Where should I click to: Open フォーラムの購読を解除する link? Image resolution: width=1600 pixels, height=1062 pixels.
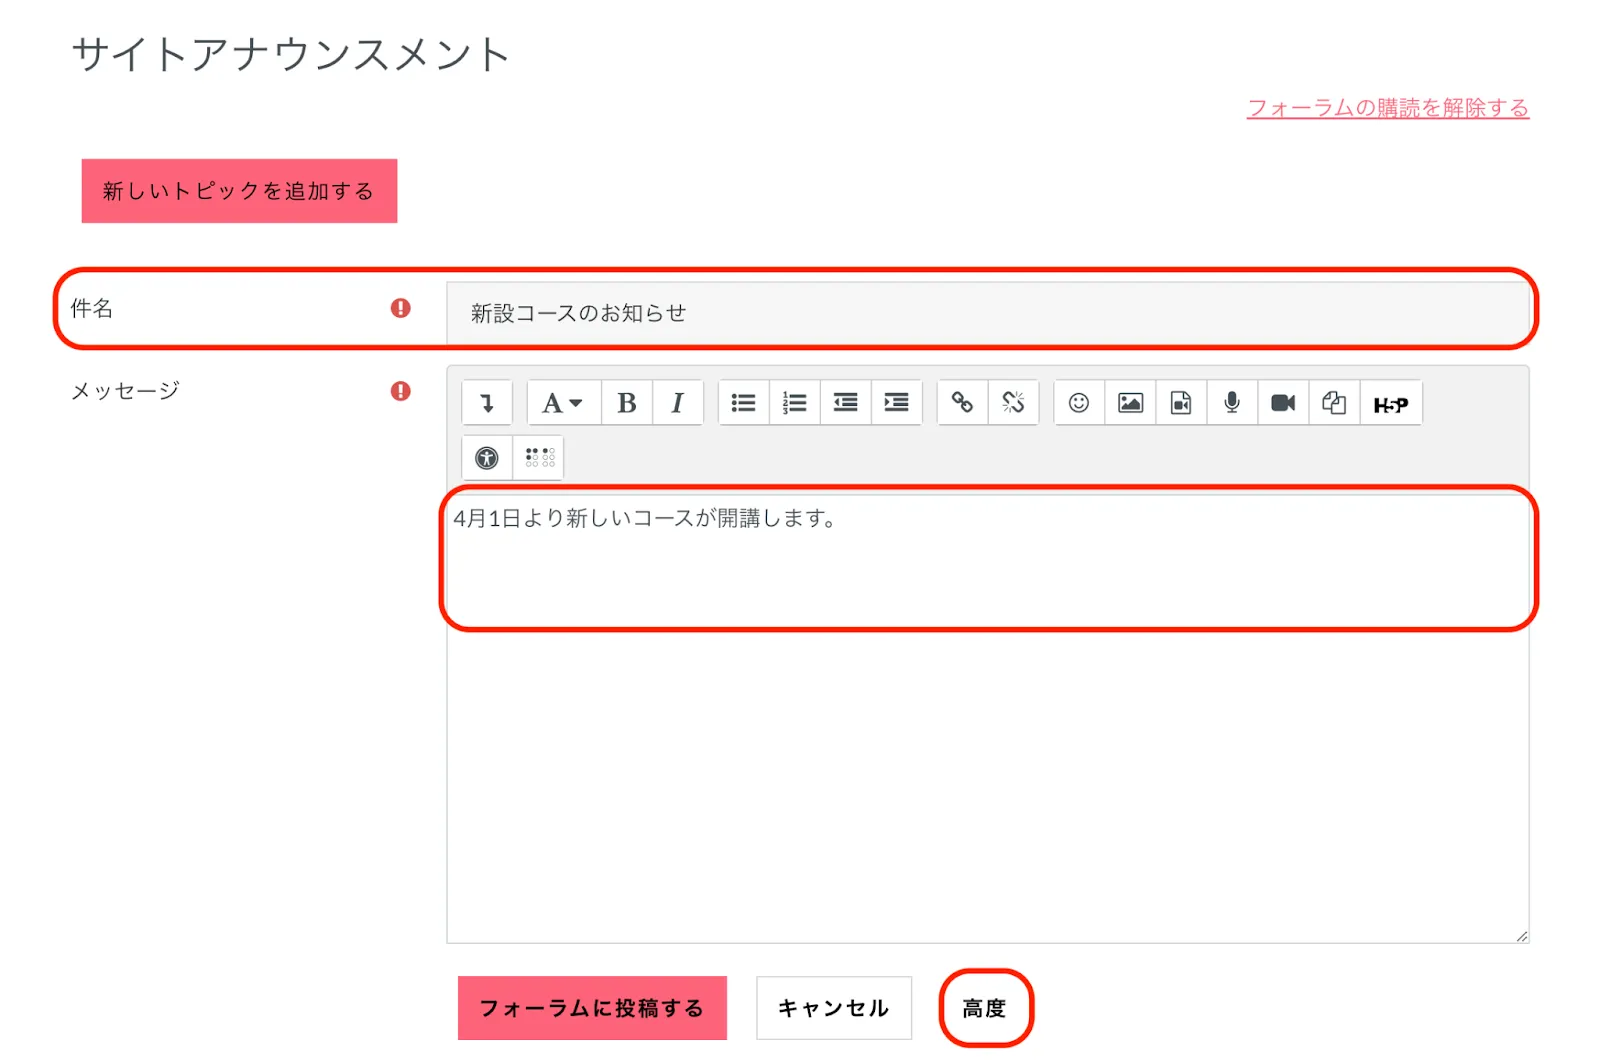[1387, 108]
